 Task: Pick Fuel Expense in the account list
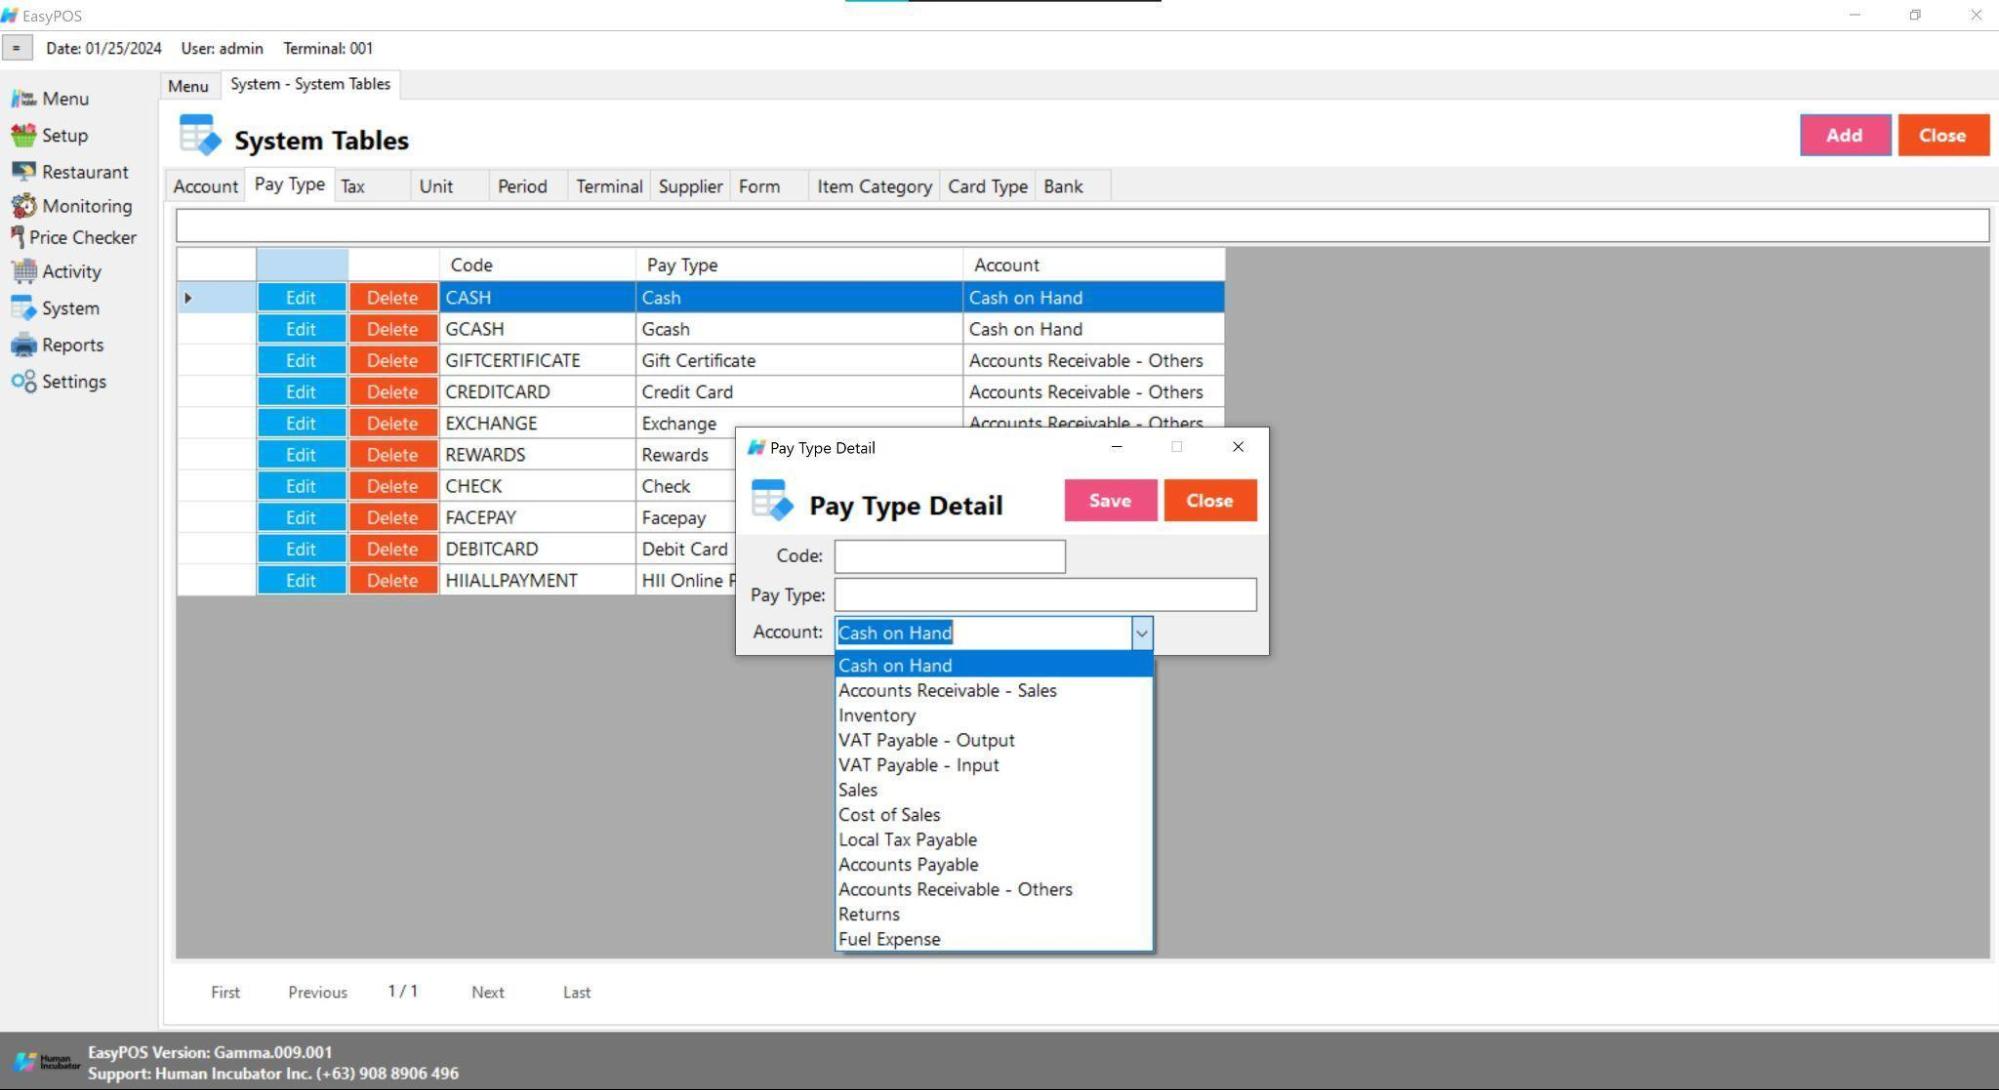[x=888, y=939]
